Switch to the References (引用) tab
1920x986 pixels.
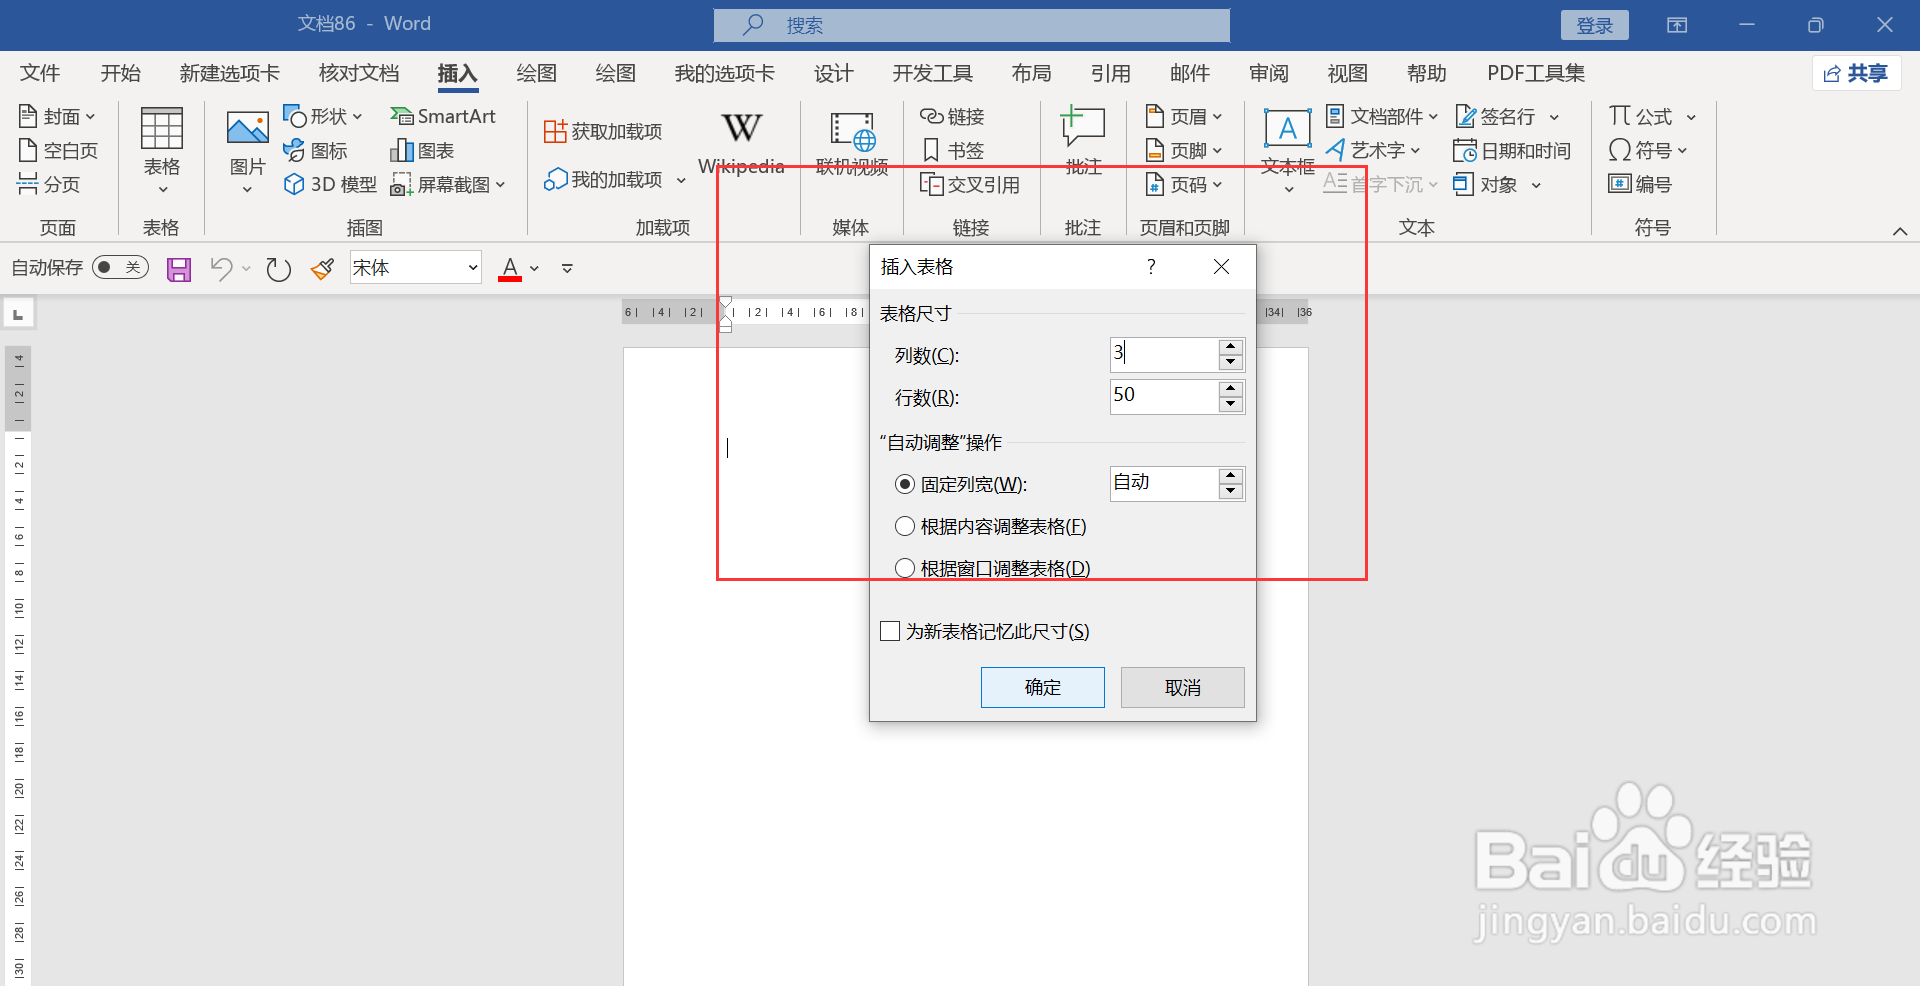pyautogui.click(x=1110, y=74)
